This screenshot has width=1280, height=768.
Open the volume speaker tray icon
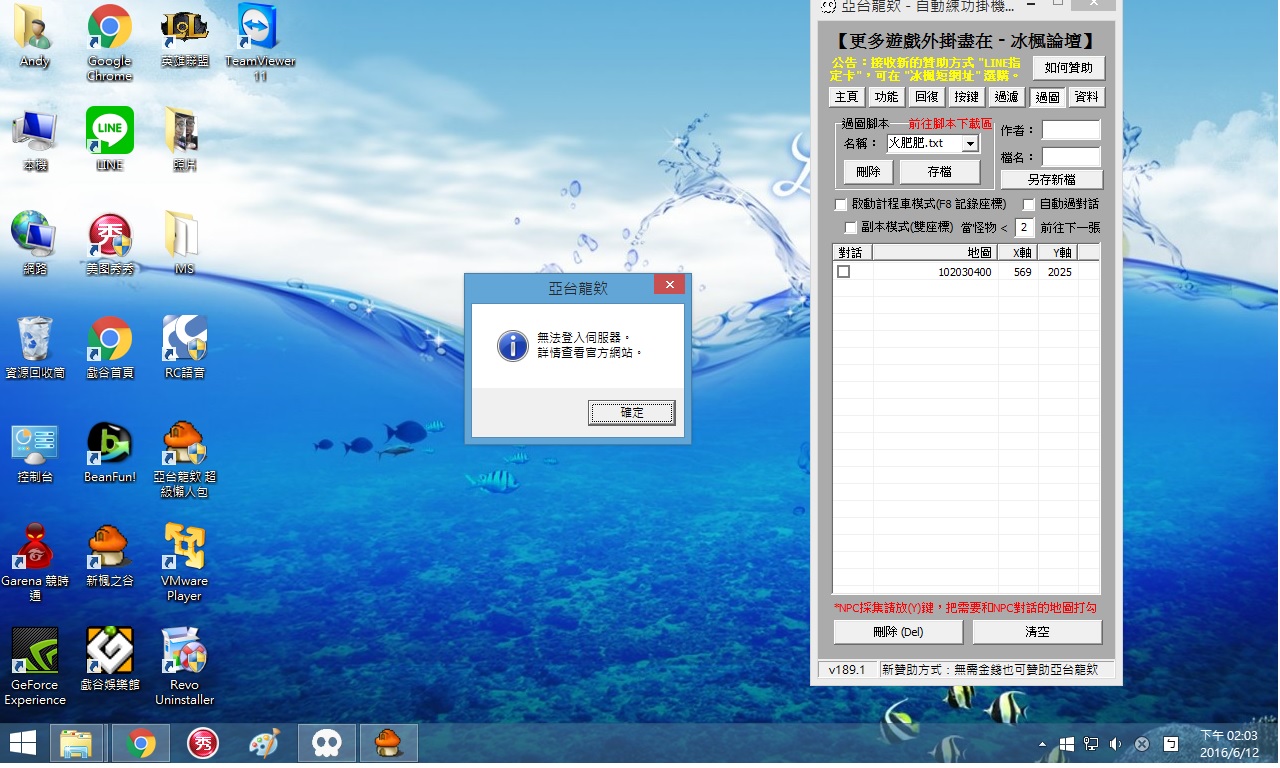1115,744
